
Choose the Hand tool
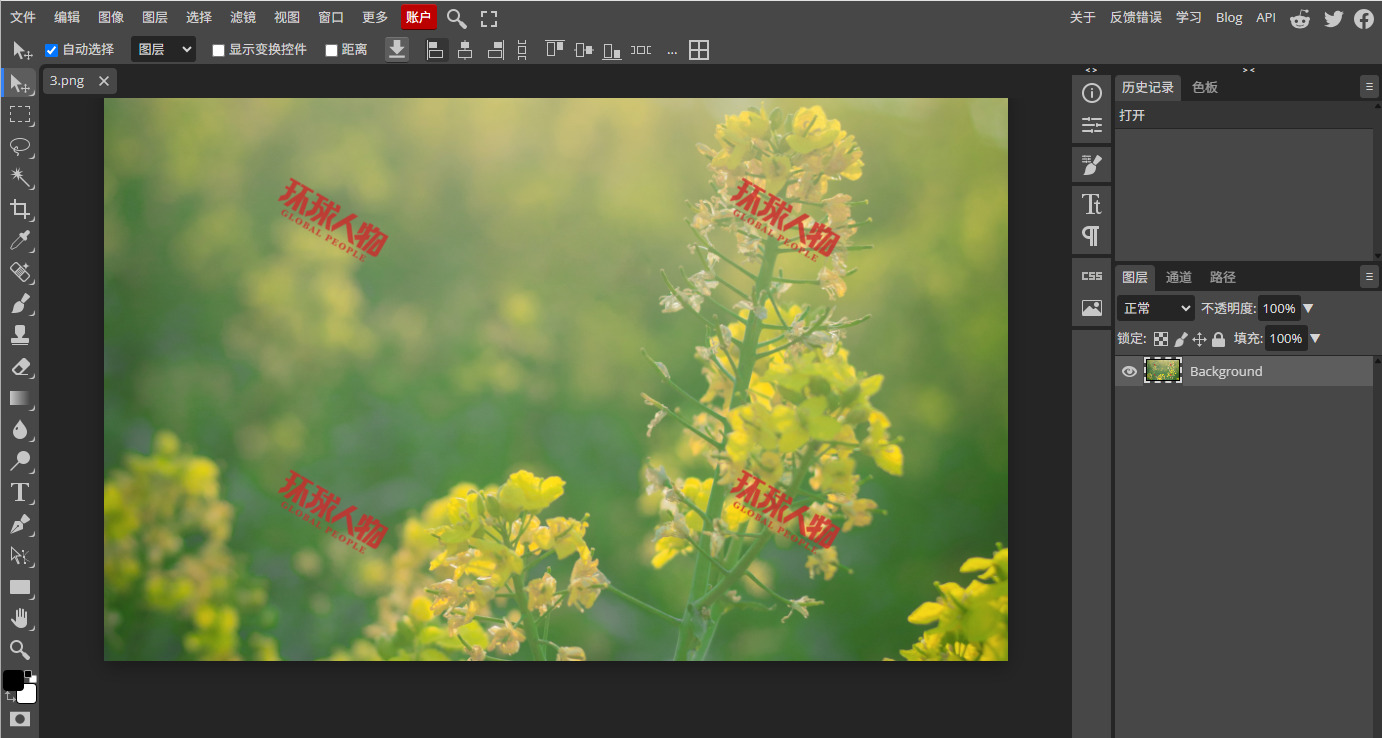20,618
